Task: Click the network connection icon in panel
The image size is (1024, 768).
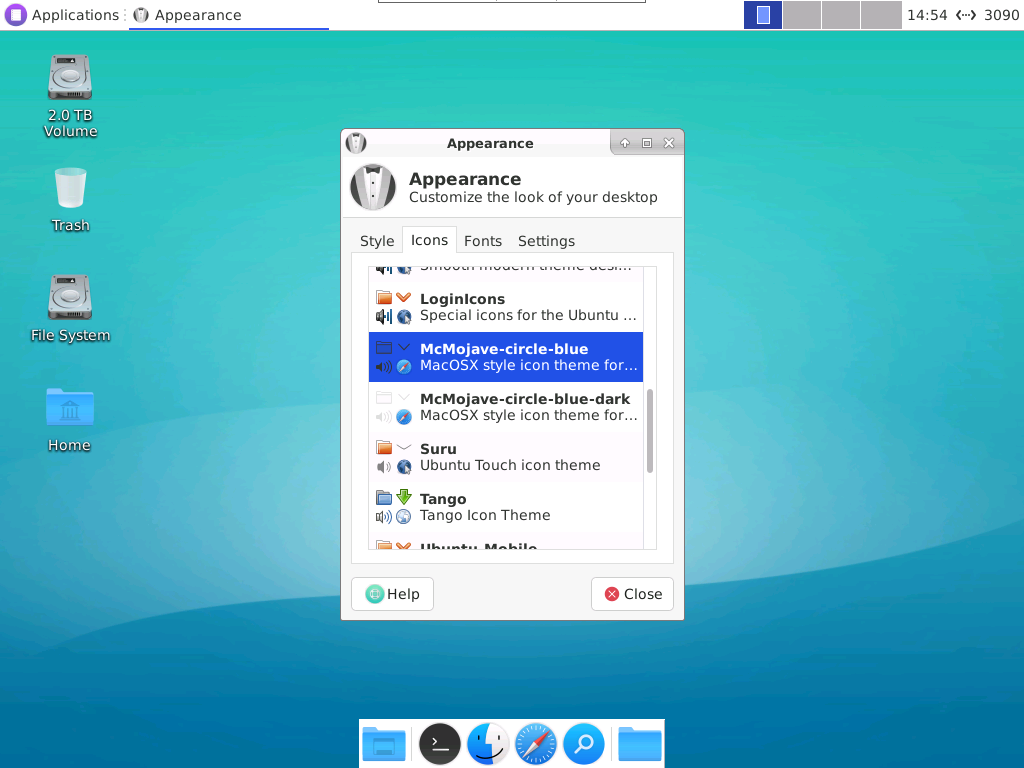Action: coord(965,15)
